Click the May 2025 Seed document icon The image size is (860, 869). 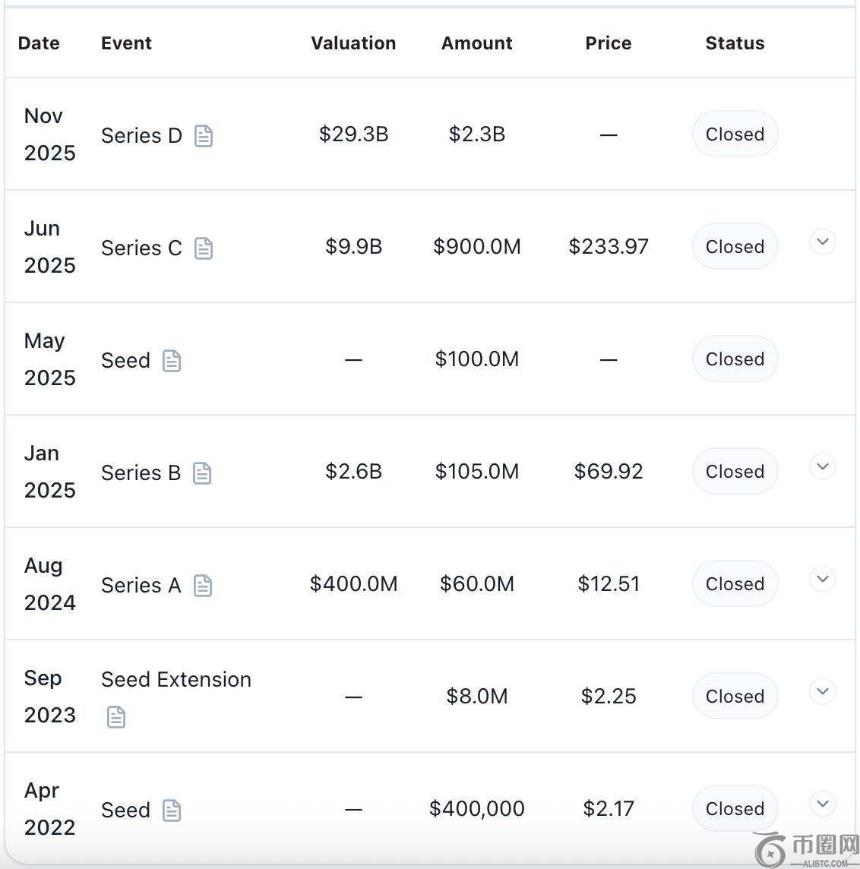[x=172, y=361]
